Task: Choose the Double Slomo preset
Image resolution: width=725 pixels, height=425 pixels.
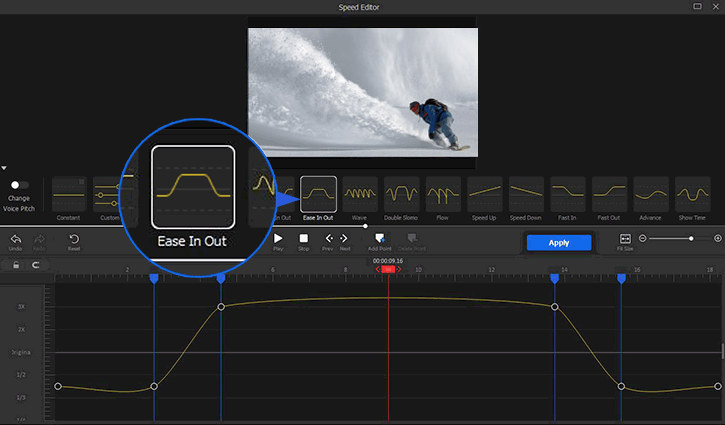Action: click(401, 193)
